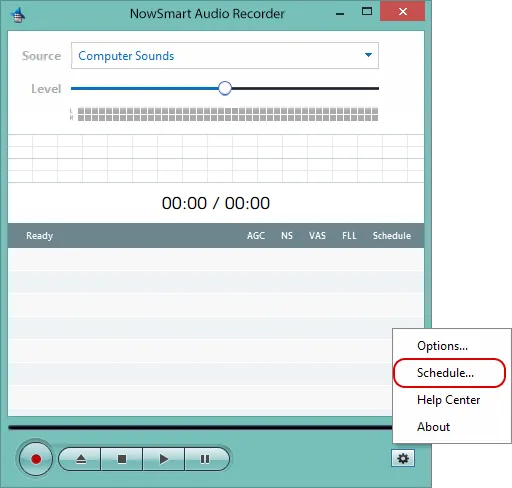Screen dimensions: 512x488
Task: Toggle Schedule in the status bar
Action: (392, 236)
